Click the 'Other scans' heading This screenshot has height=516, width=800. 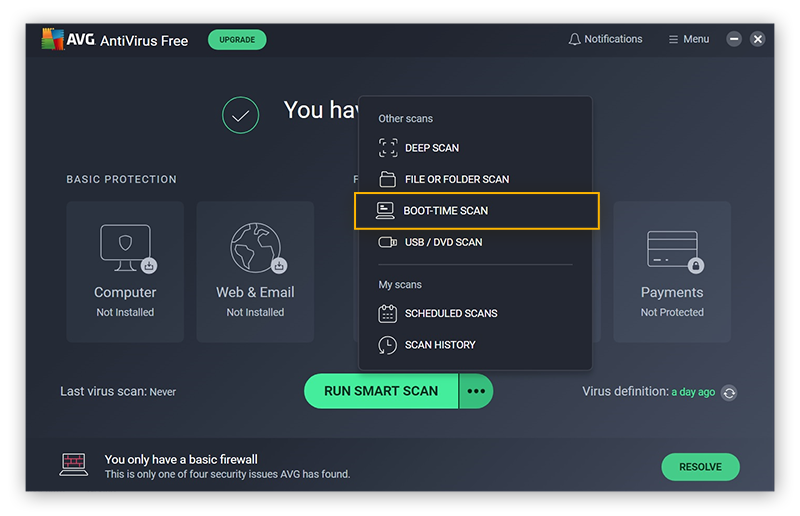tap(406, 118)
